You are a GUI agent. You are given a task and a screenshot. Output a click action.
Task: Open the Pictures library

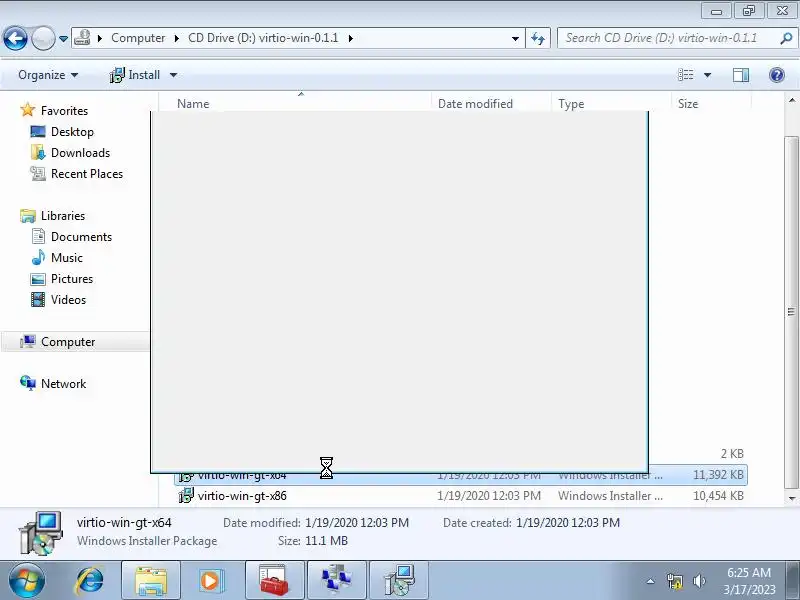(x=72, y=279)
